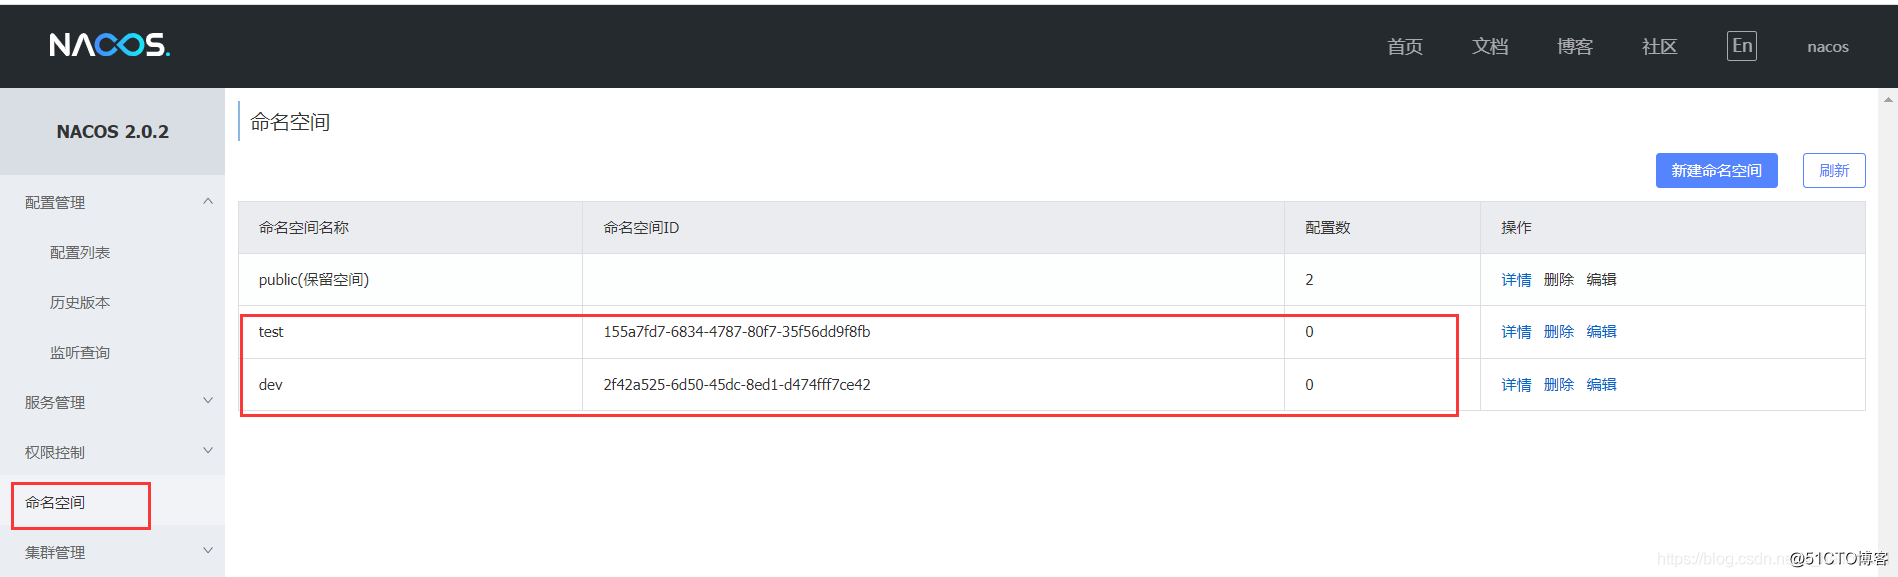Open 详情 for the public namespace
This screenshot has width=1898, height=577.
click(1516, 280)
